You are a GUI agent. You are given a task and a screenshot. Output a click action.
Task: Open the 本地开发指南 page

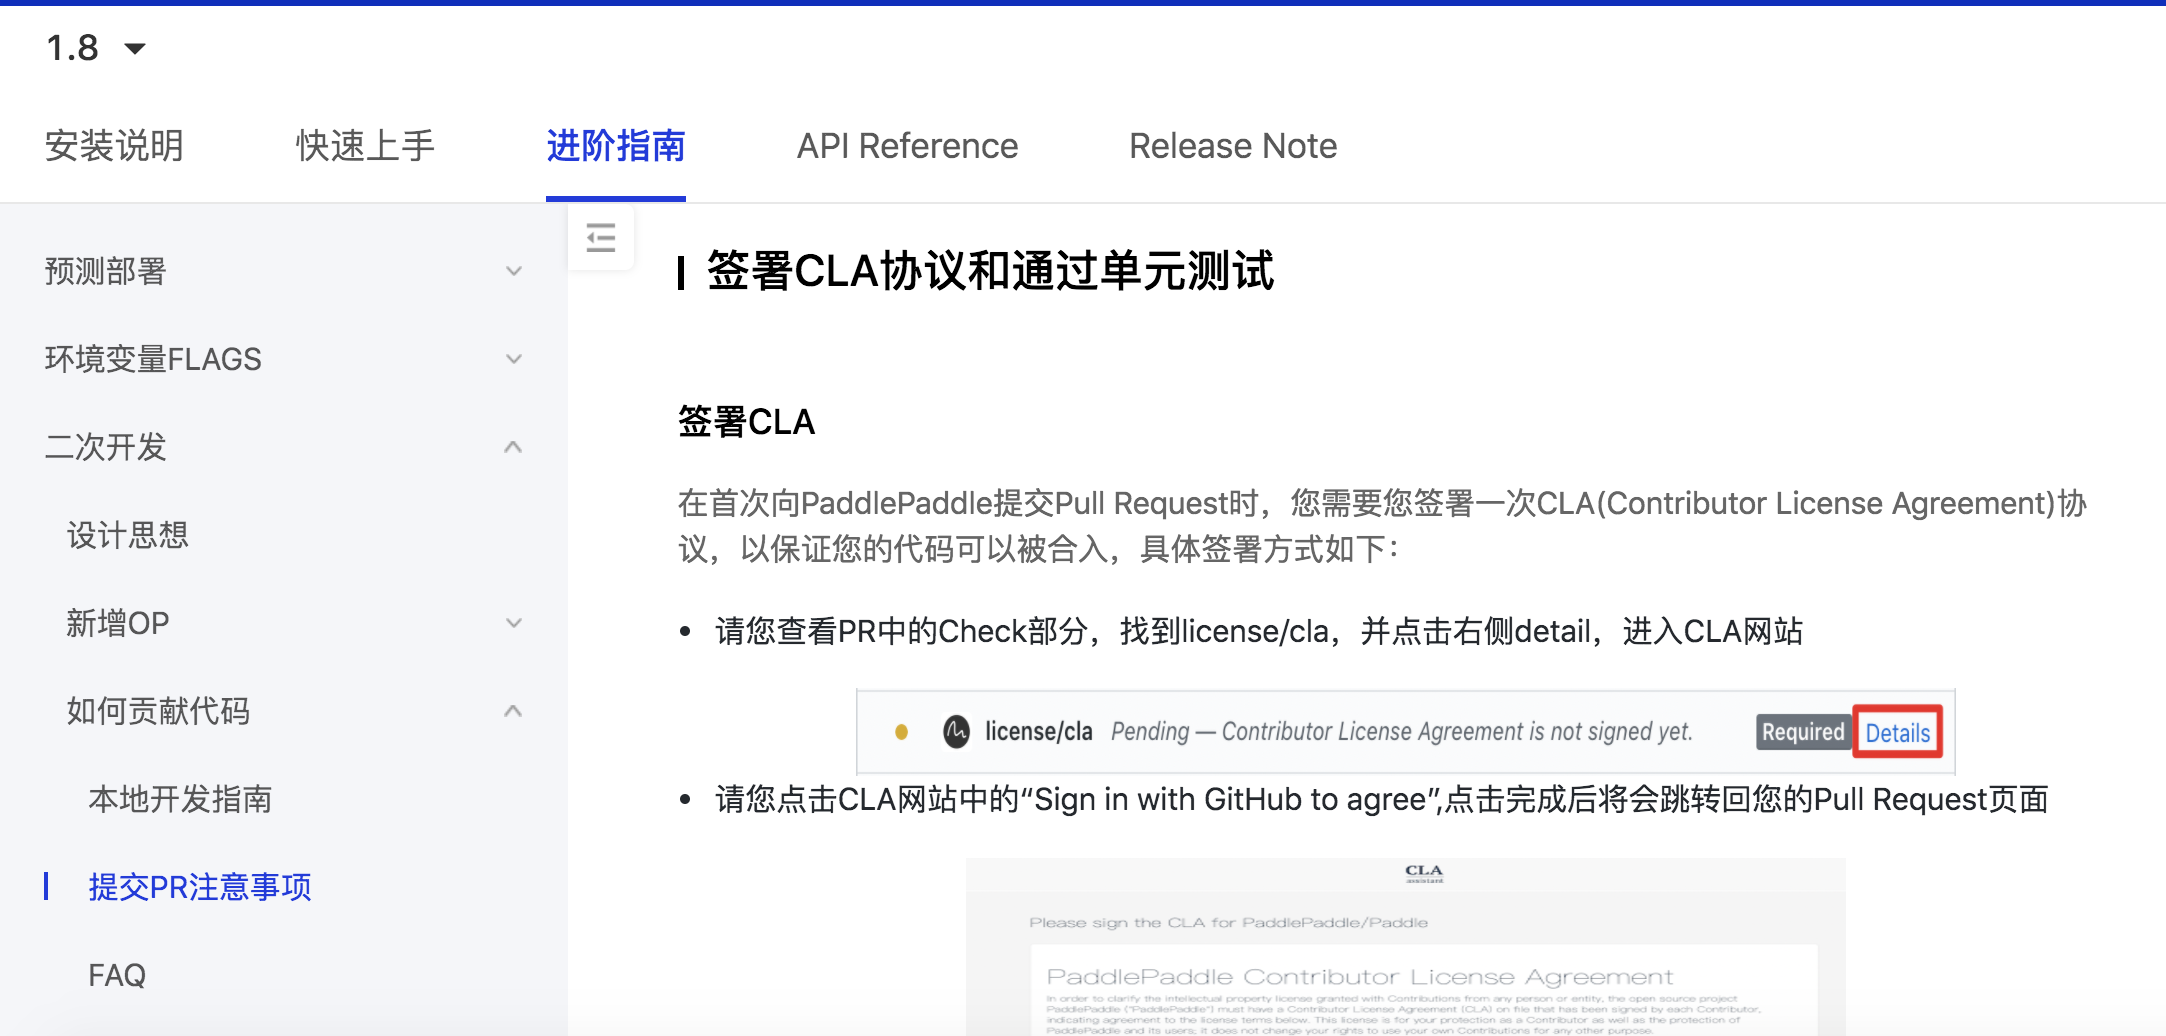(x=180, y=799)
